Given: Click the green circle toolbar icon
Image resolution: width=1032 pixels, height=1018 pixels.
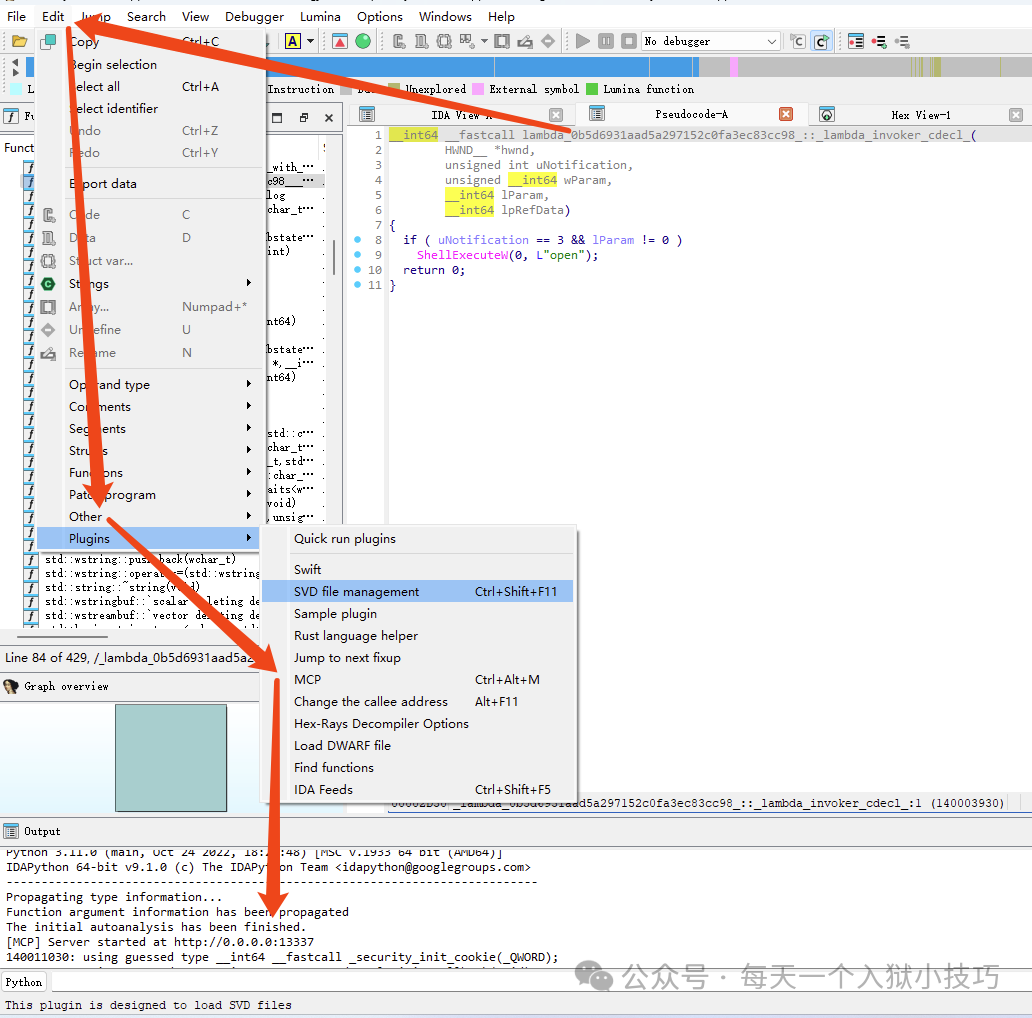Looking at the screenshot, I should (363, 41).
